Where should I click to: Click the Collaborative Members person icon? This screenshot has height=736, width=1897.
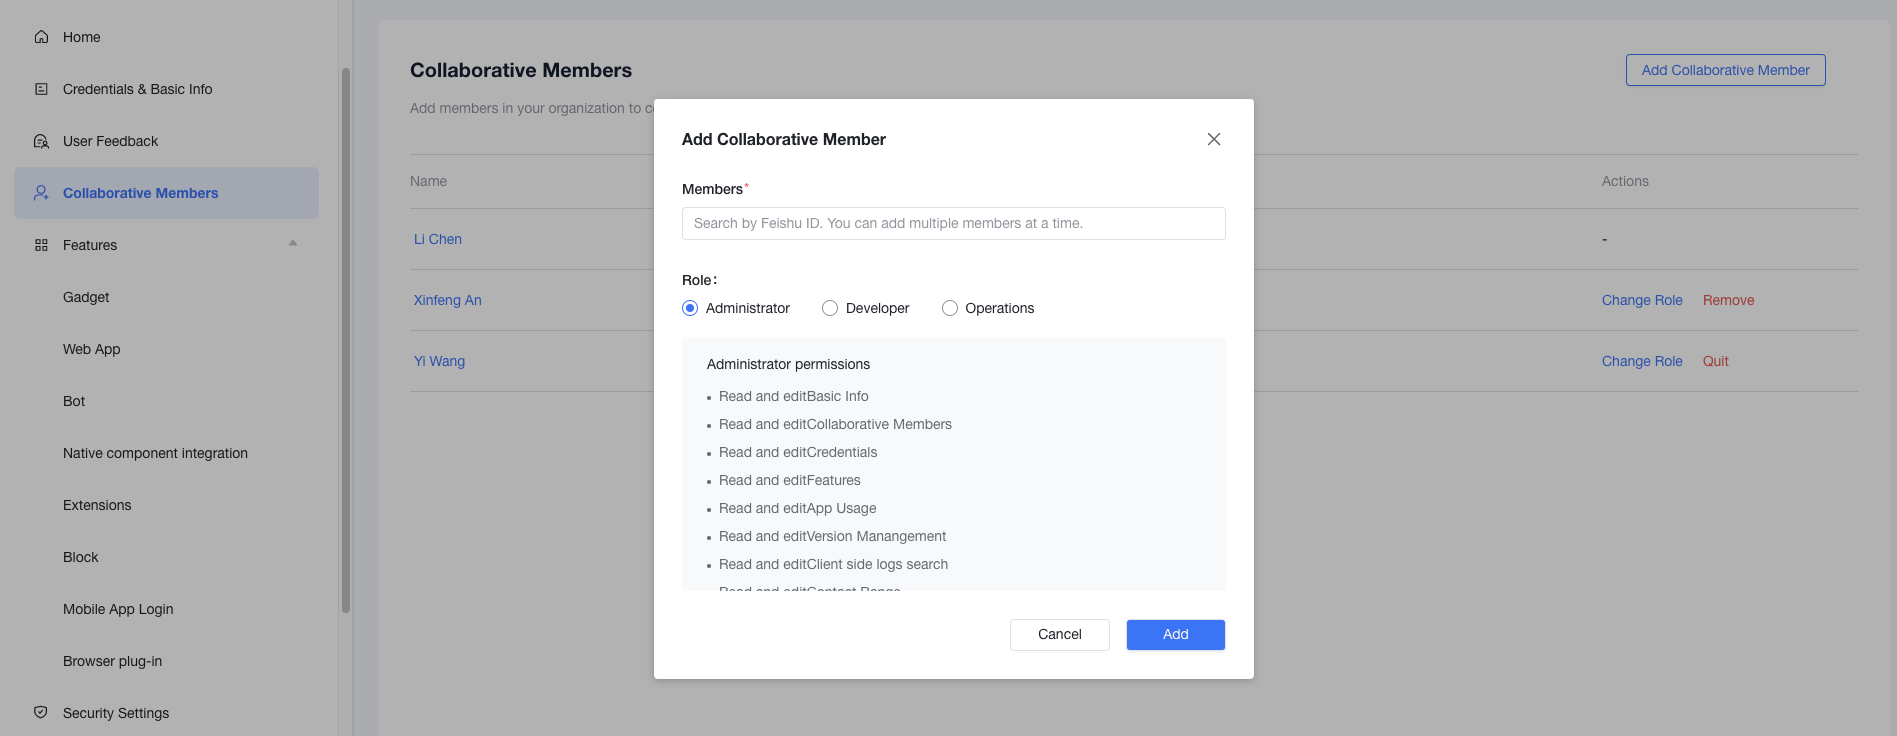41,193
